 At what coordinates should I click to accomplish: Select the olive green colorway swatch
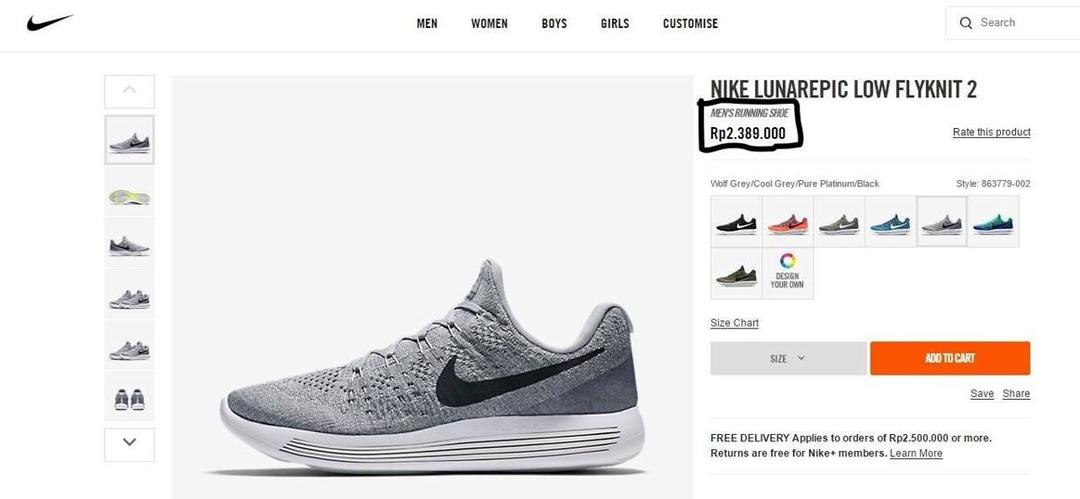[736, 273]
